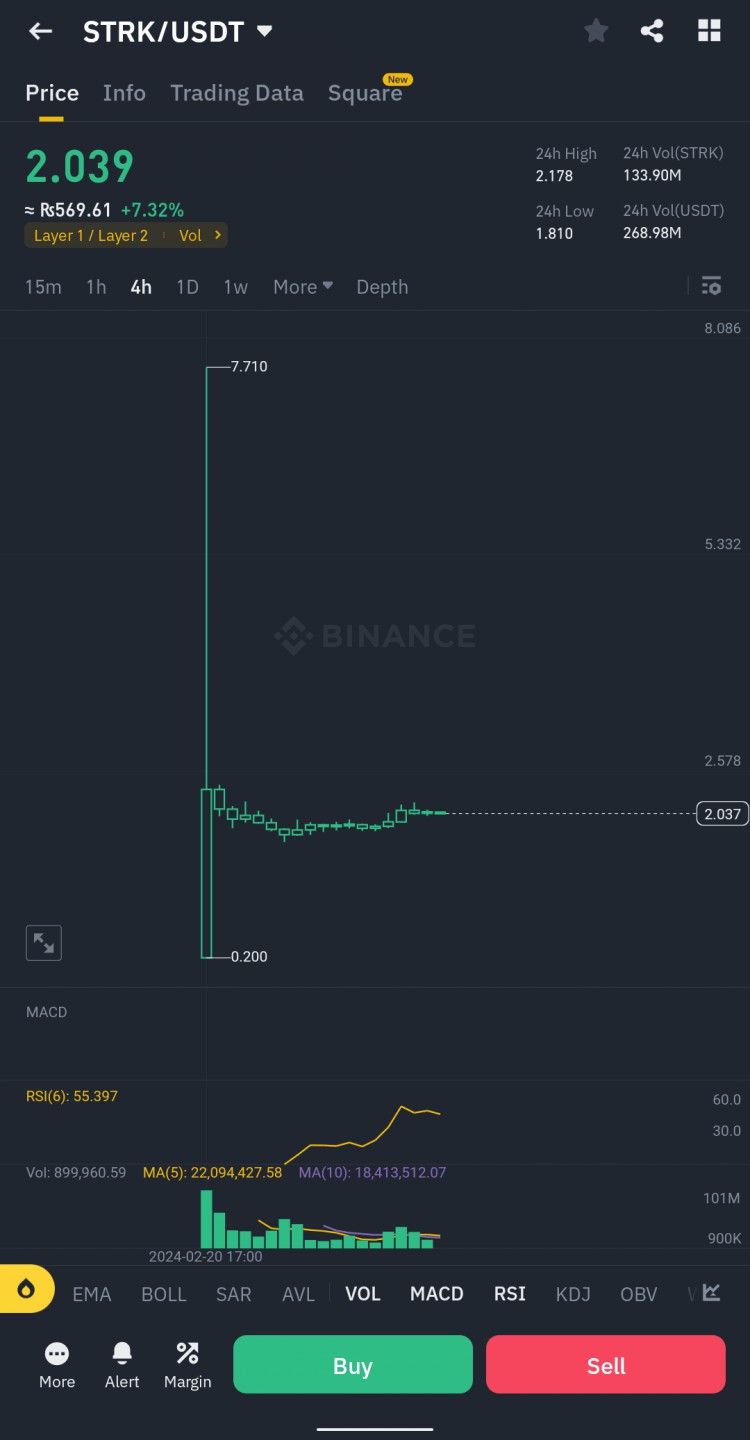750x1440 pixels.
Task: Tap the yellow flame icon
Action: (26, 1289)
